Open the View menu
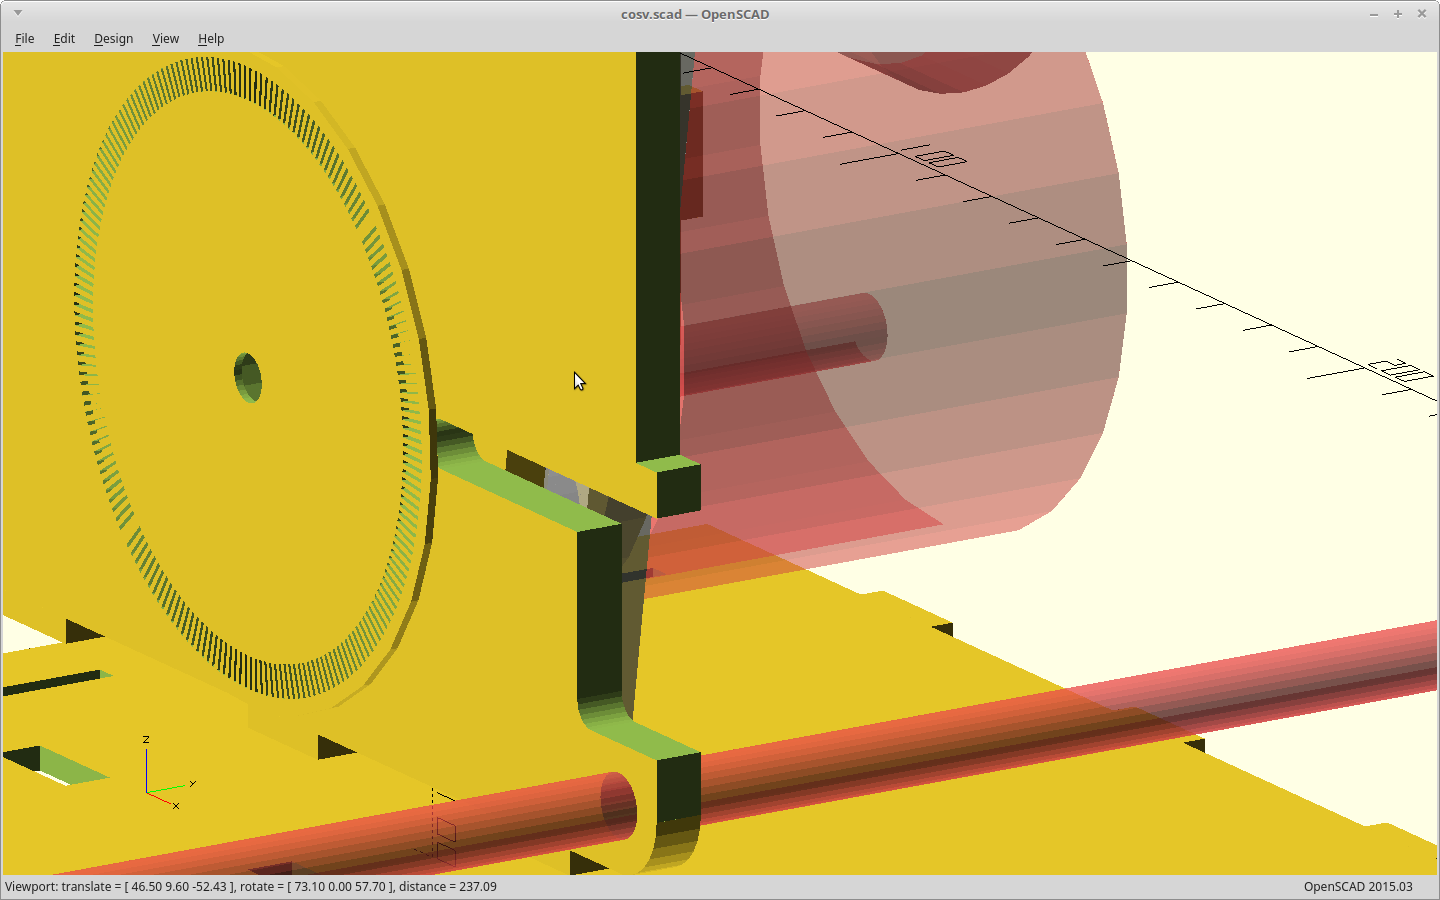This screenshot has width=1440, height=900. pos(165,39)
